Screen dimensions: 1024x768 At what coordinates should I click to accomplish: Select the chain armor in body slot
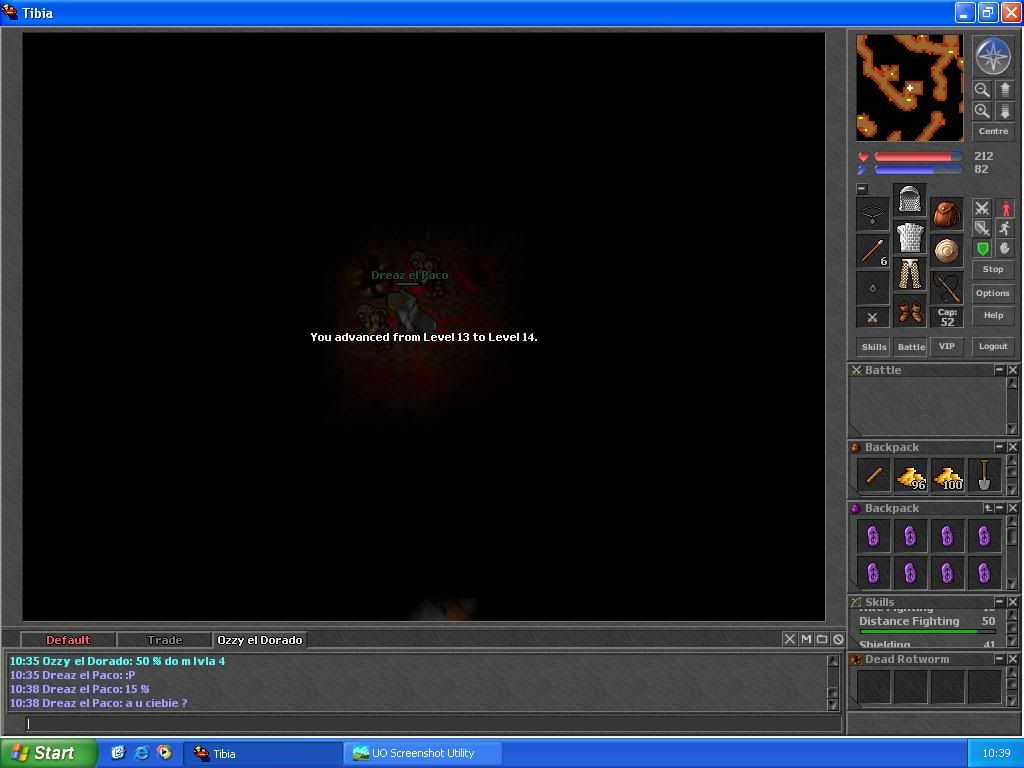click(910, 237)
